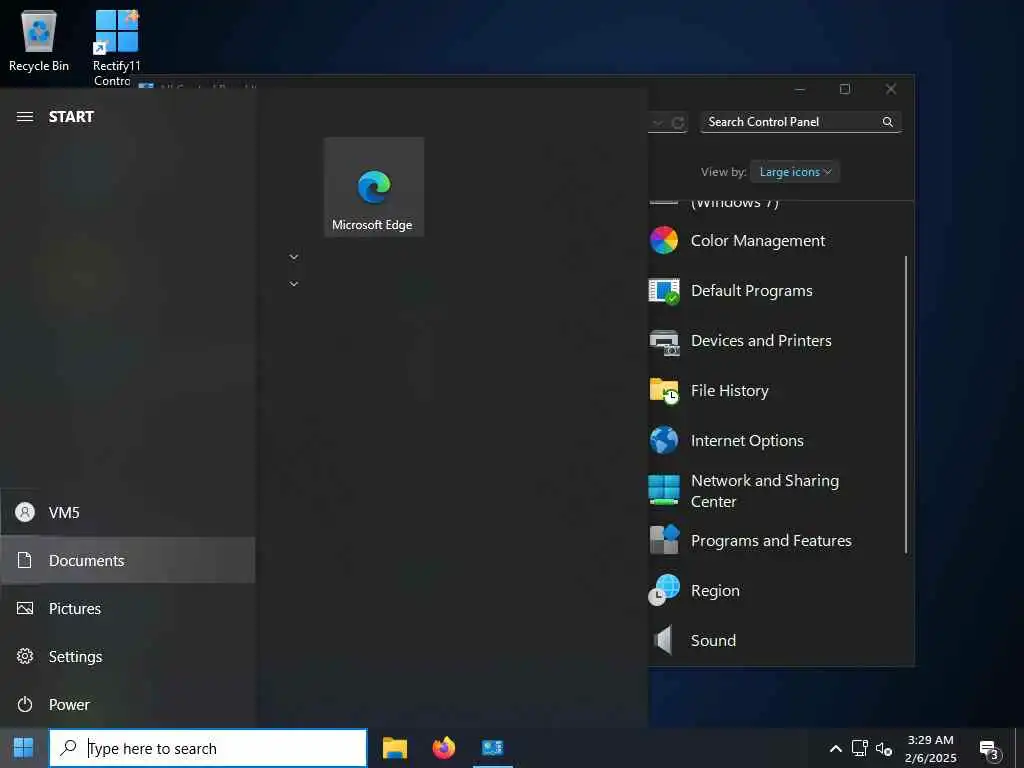Click the Region globe-clock icon
The width and height of the screenshot is (1024, 768).
pyautogui.click(x=664, y=590)
